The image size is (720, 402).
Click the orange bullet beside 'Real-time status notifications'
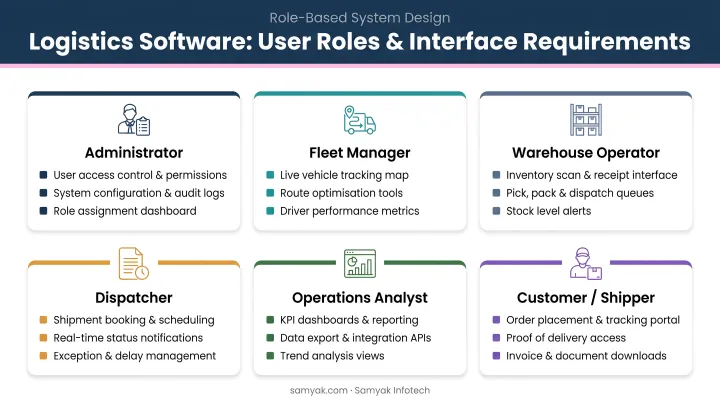click(43, 338)
